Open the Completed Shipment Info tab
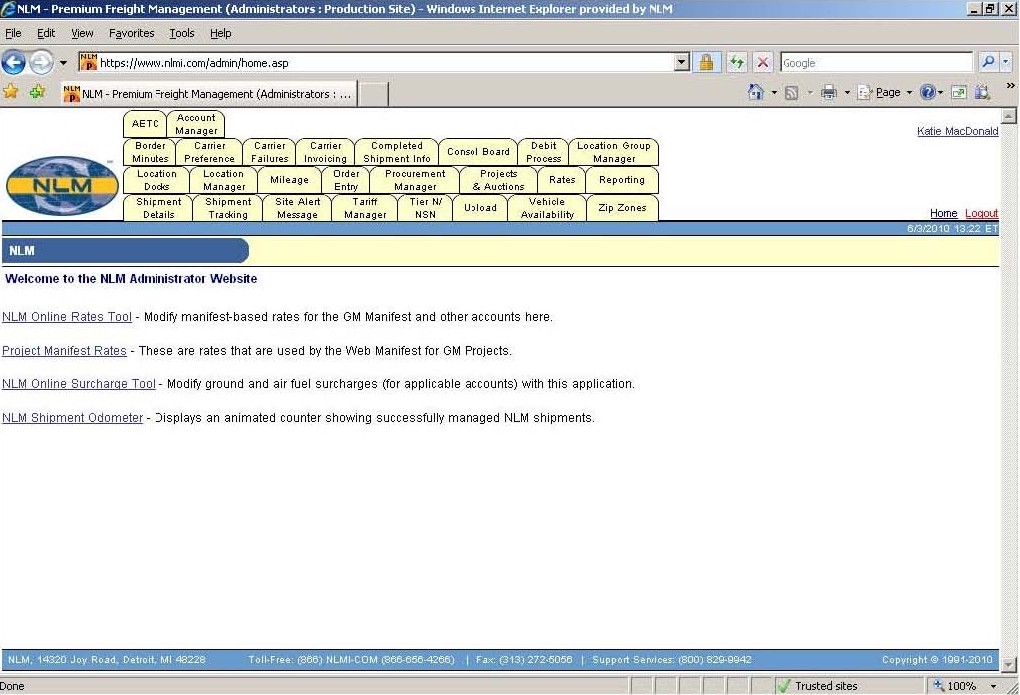Screen dimensions: 1020x695 coord(397,152)
